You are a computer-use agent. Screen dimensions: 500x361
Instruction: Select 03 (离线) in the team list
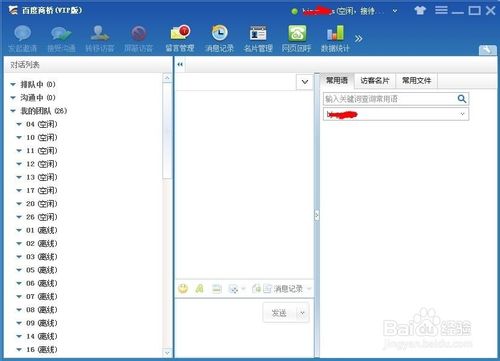(42, 257)
